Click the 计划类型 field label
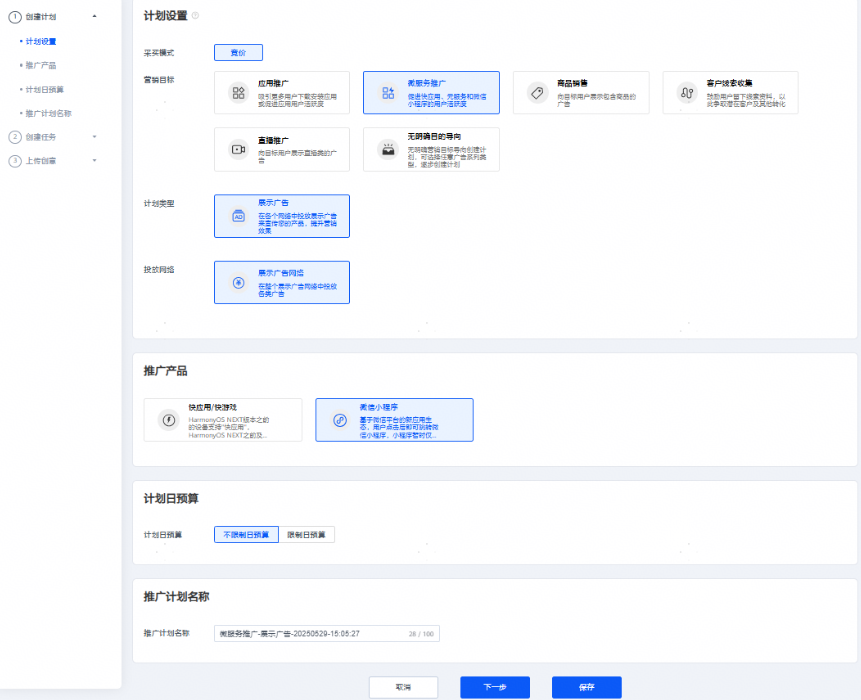The height and width of the screenshot is (700, 861). 159,204
